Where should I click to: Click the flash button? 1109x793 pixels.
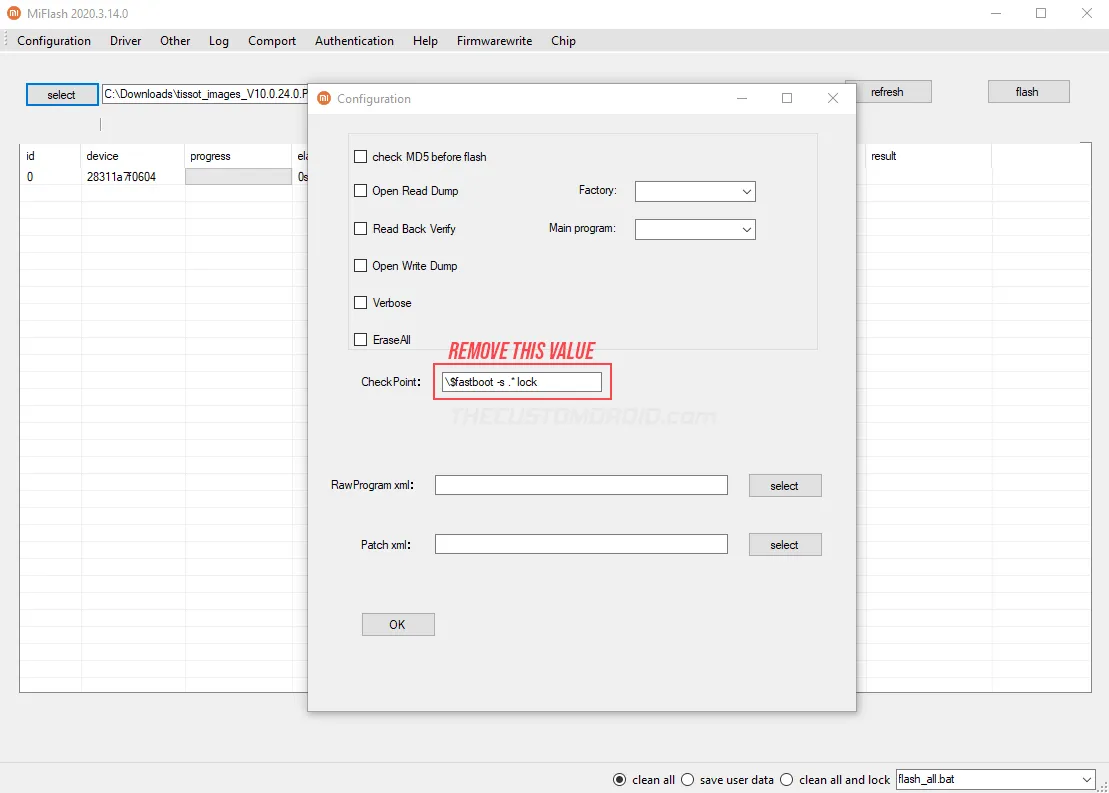point(1028,91)
